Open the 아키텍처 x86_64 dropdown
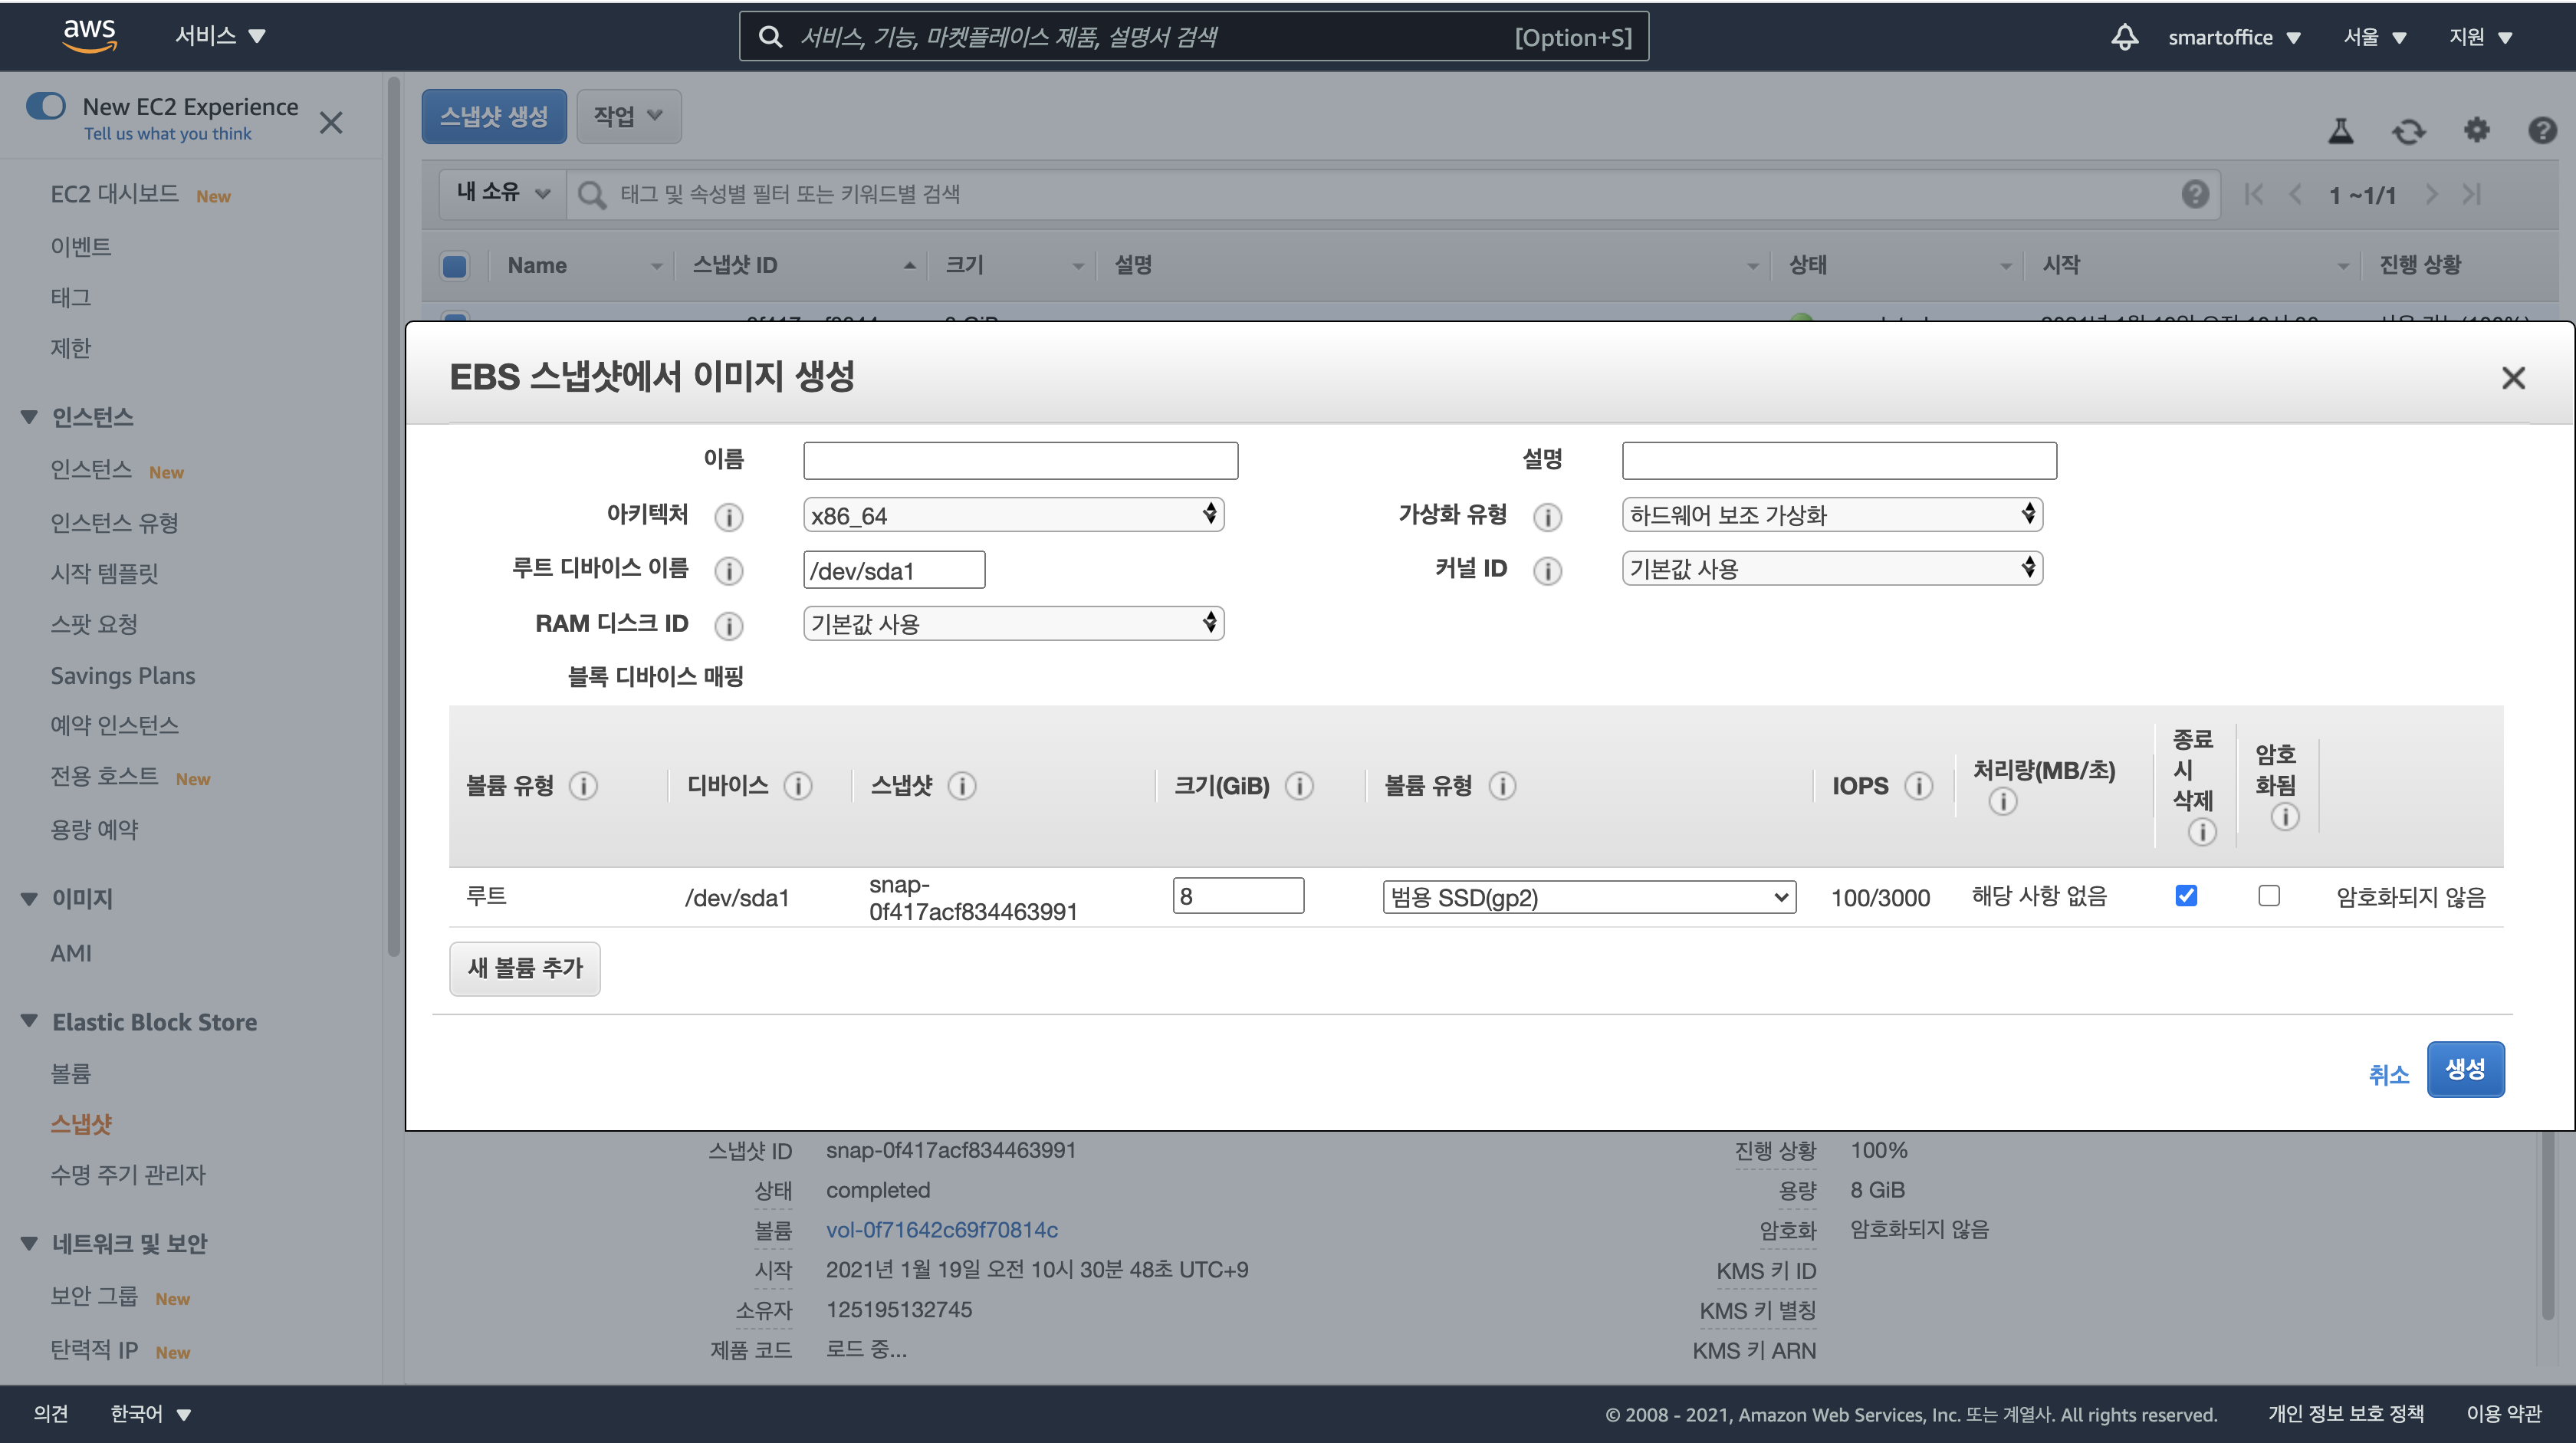This screenshot has width=2576, height=1443. click(x=1013, y=515)
